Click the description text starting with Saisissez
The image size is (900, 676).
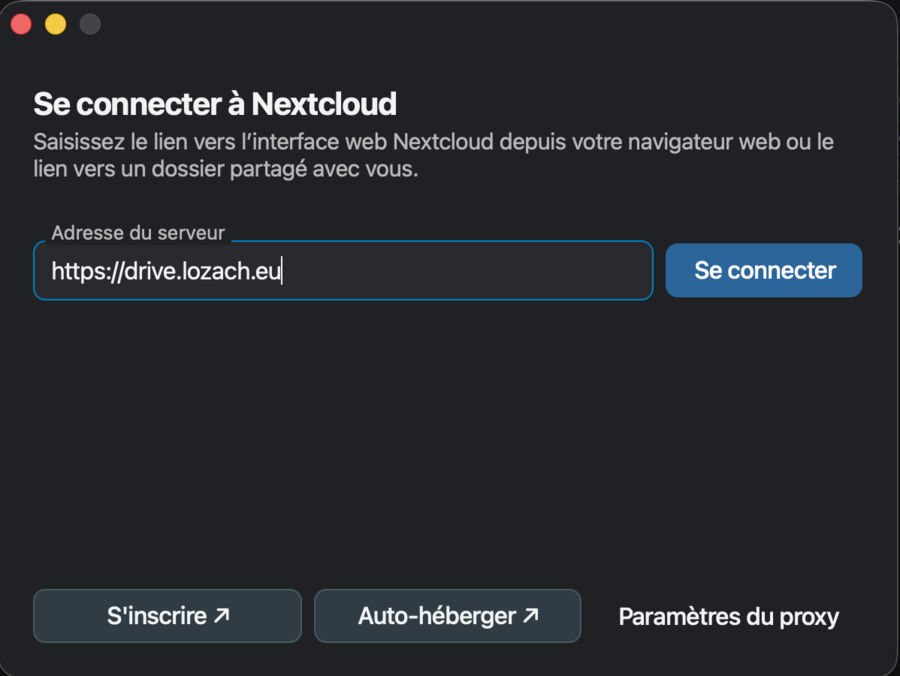point(433,155)
